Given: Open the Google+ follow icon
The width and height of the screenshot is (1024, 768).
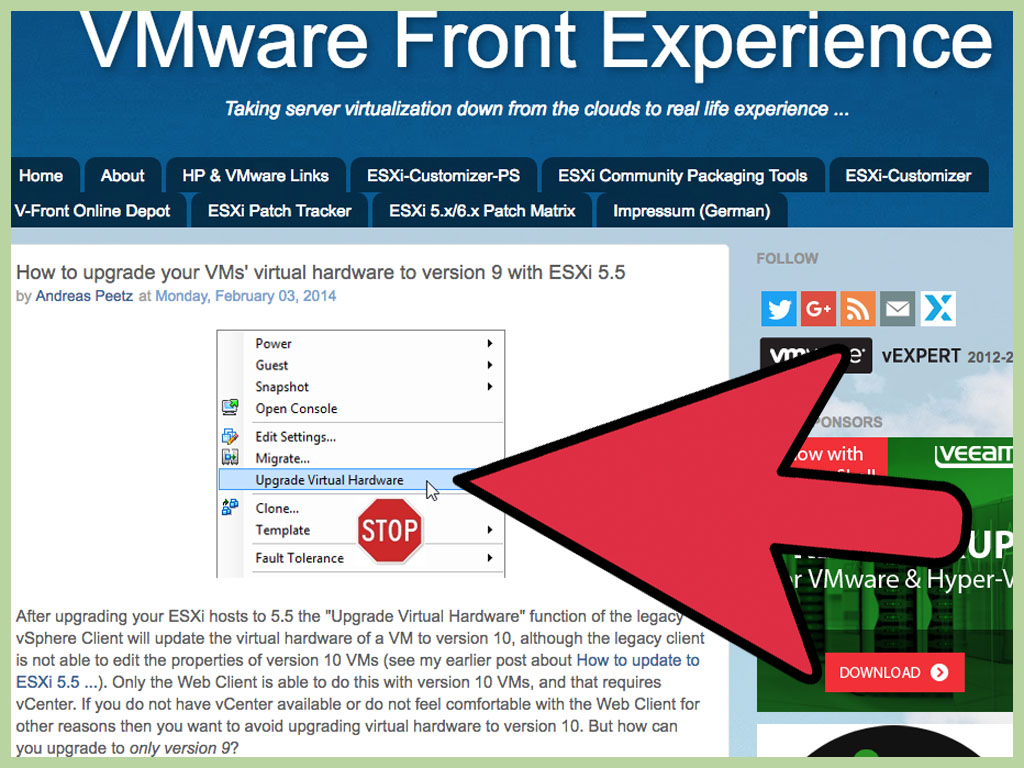Looking at the screenshot, I should tap(818, 308).
